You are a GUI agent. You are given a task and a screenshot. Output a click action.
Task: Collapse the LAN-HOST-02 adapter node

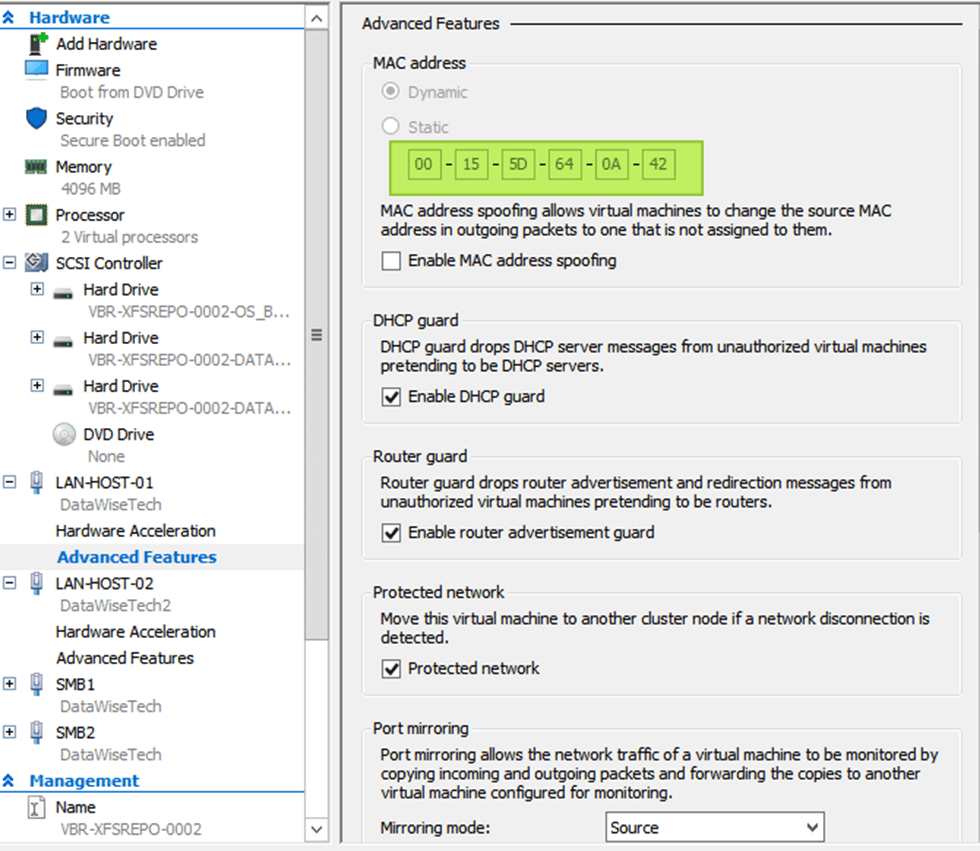coord(9,583)
